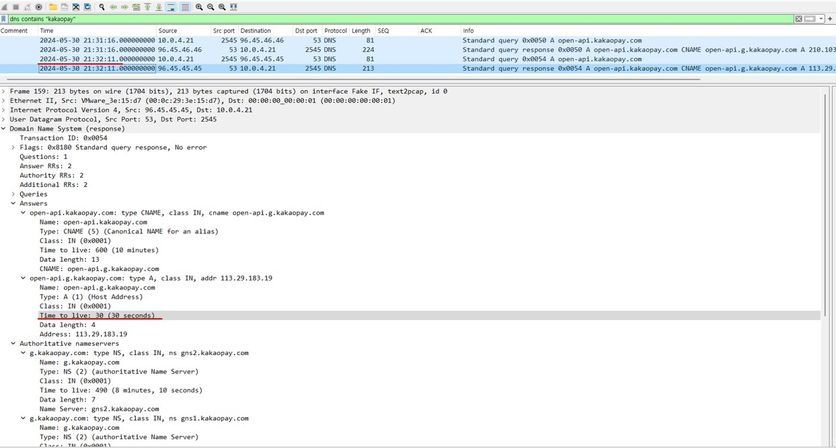Reload this capture file

click(x=87, y=7)
